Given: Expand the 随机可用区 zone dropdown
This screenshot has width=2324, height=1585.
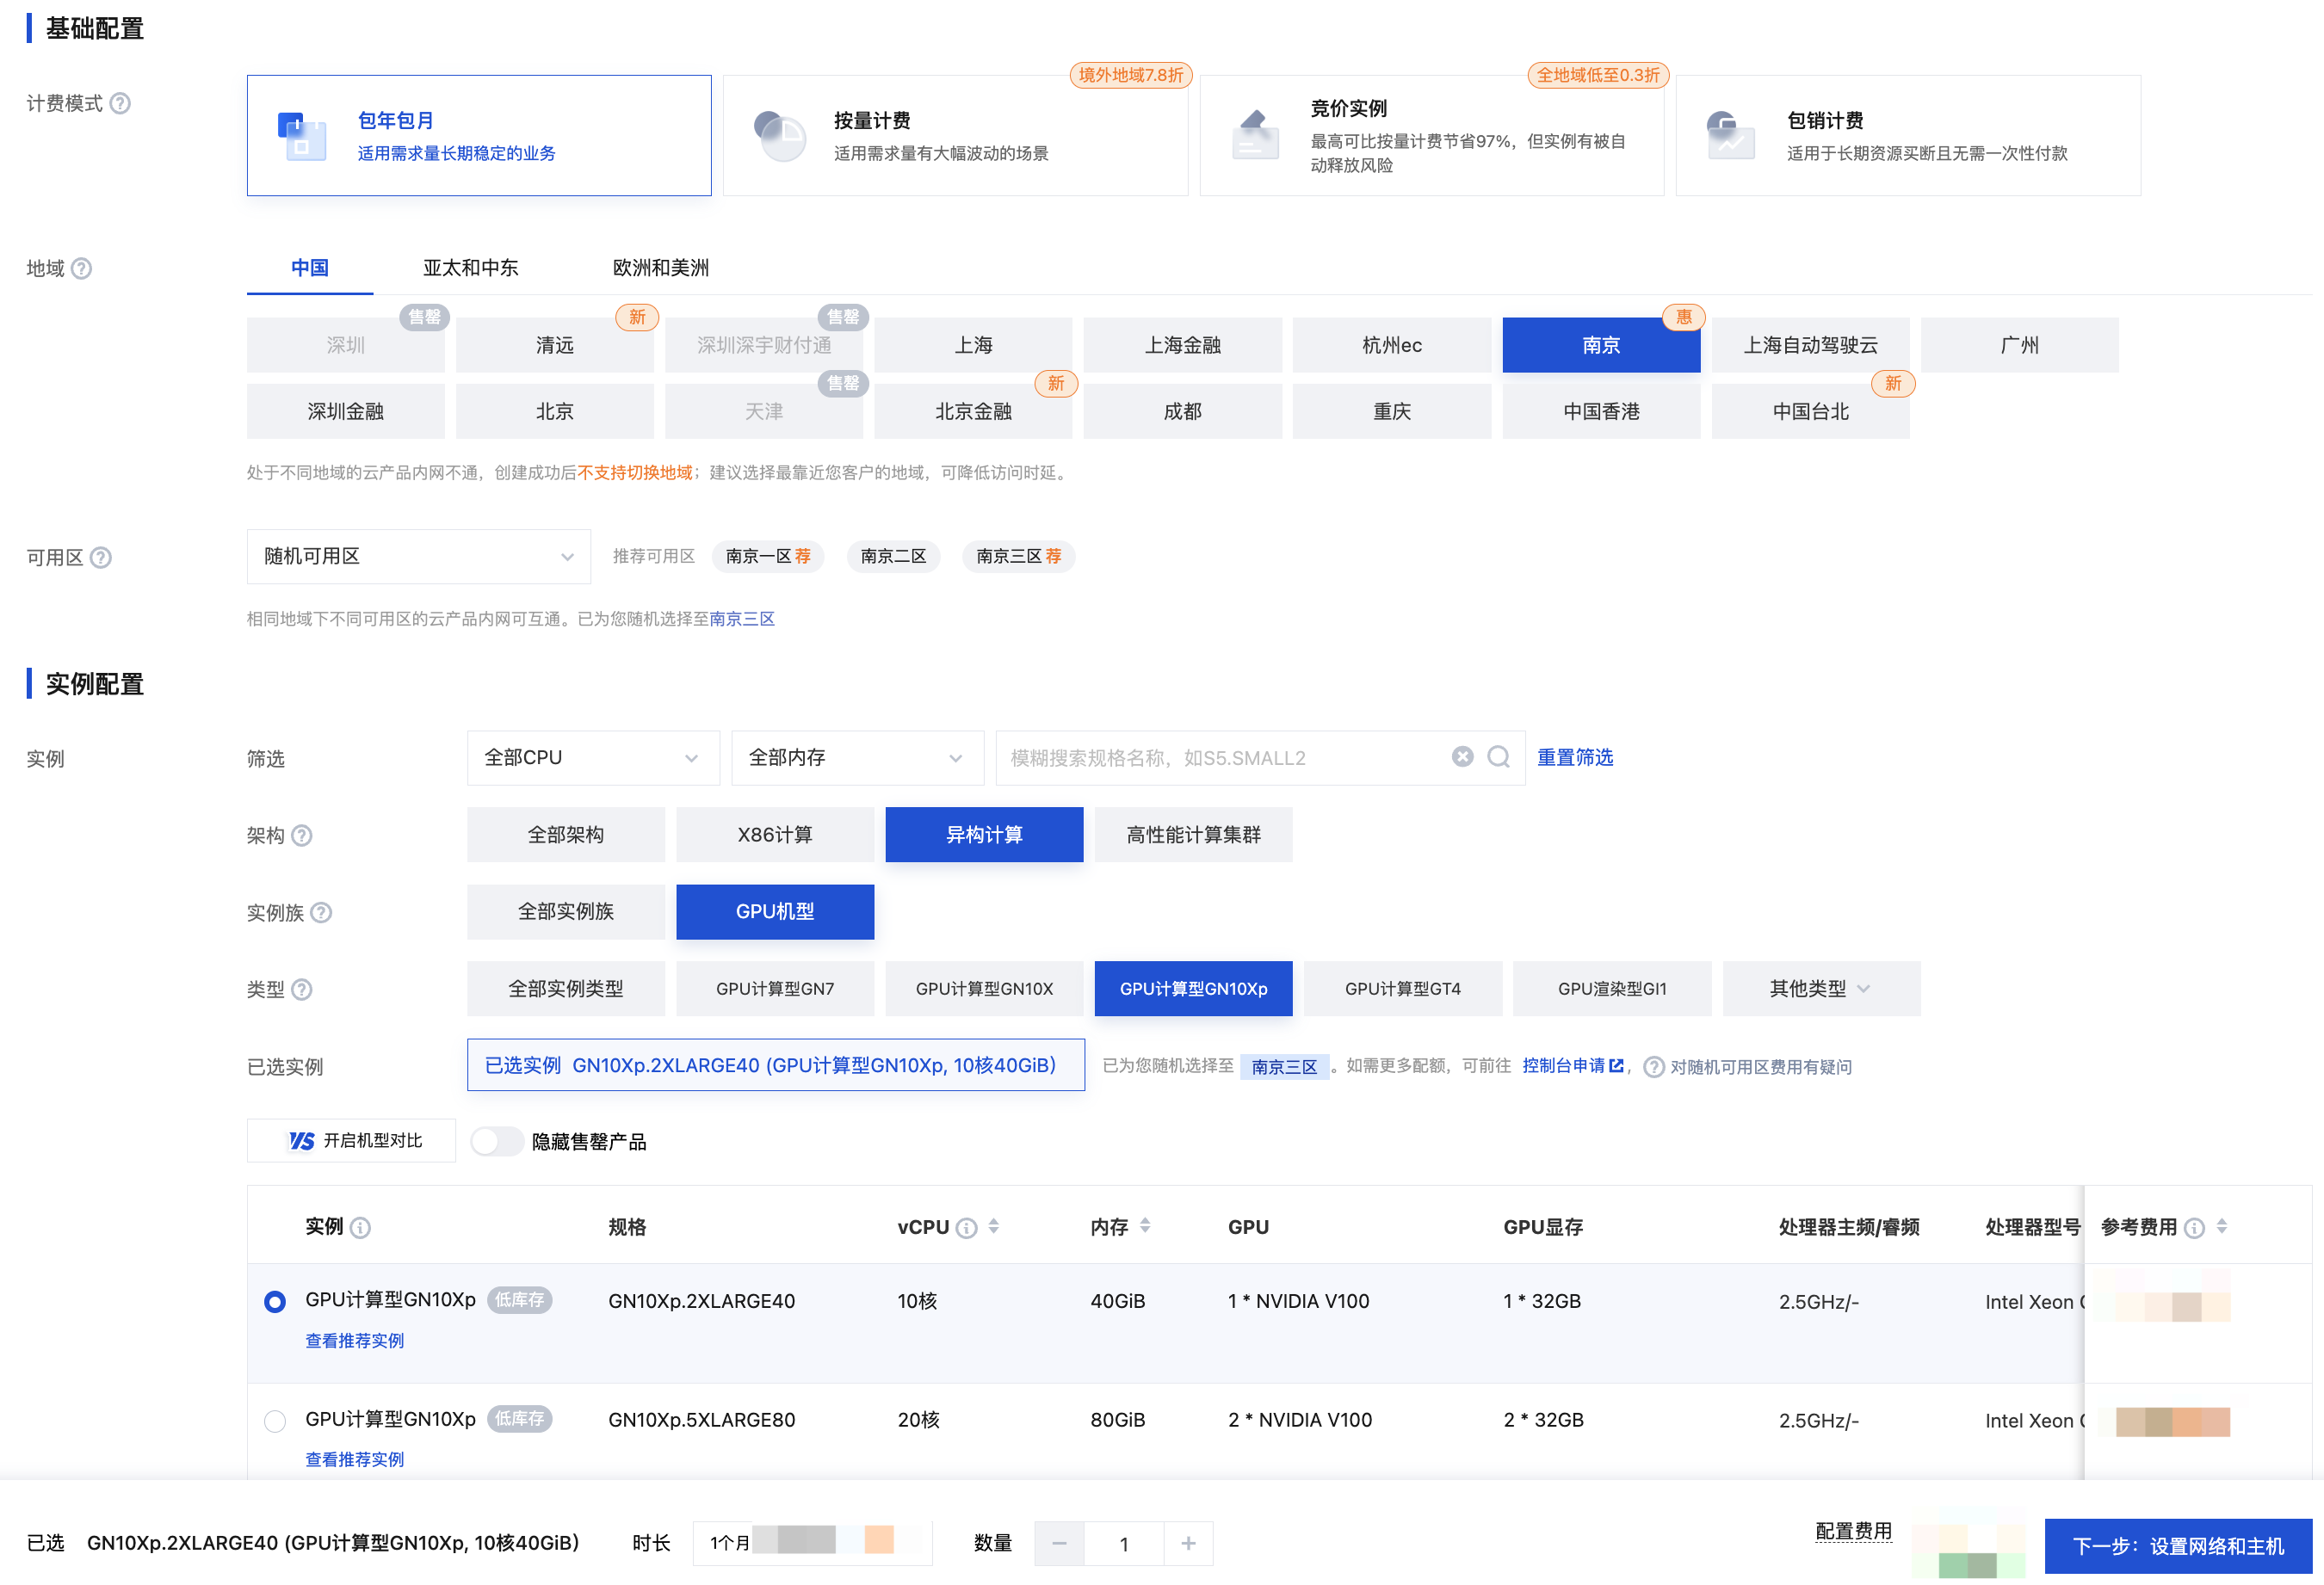Looking at the screenshot, I should [418, 556].
